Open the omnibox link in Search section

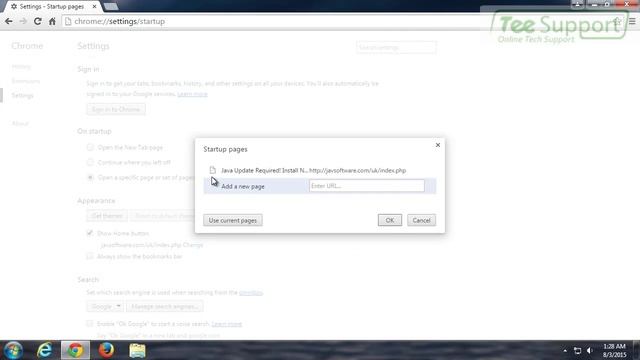pyautogui.click(x=251, y=293)
